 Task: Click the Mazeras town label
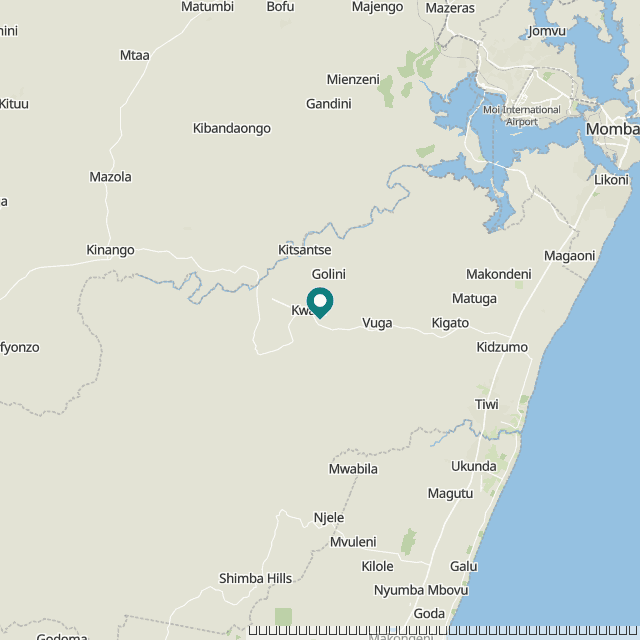click(450, 8)
